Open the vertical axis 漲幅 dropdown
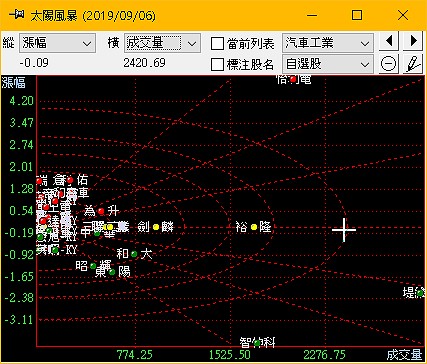Screen dimensions: 427x364 tap(57, 43)
